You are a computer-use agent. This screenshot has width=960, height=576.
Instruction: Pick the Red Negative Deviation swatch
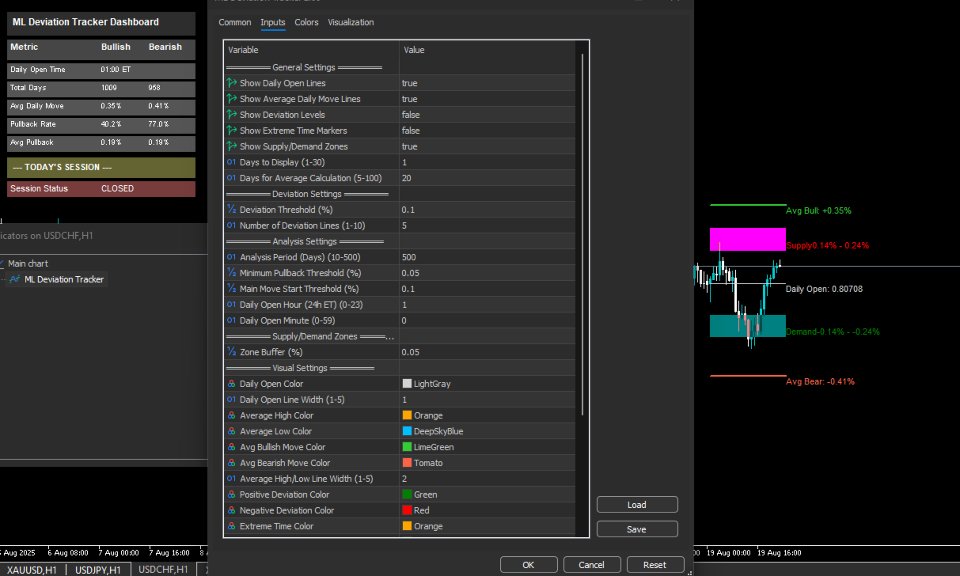click(407, 511)
